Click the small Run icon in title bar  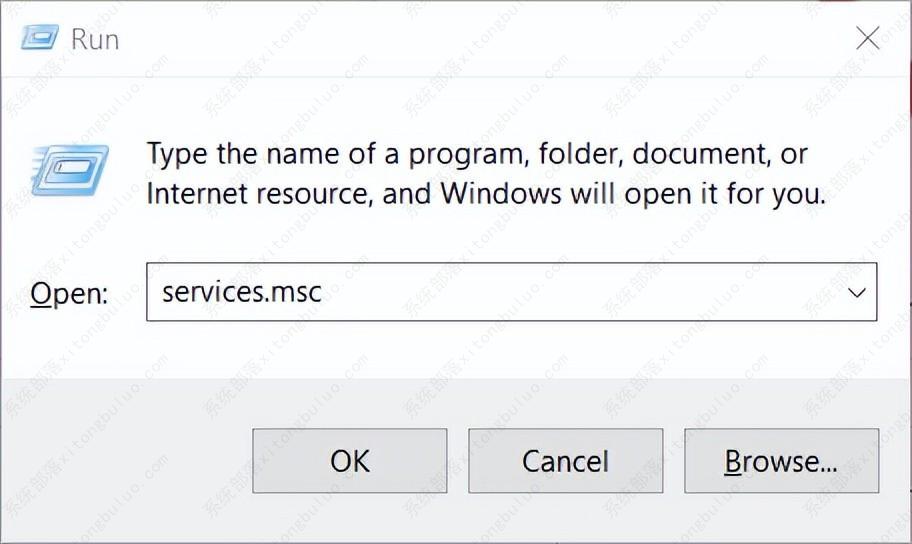tap(41, 38)
